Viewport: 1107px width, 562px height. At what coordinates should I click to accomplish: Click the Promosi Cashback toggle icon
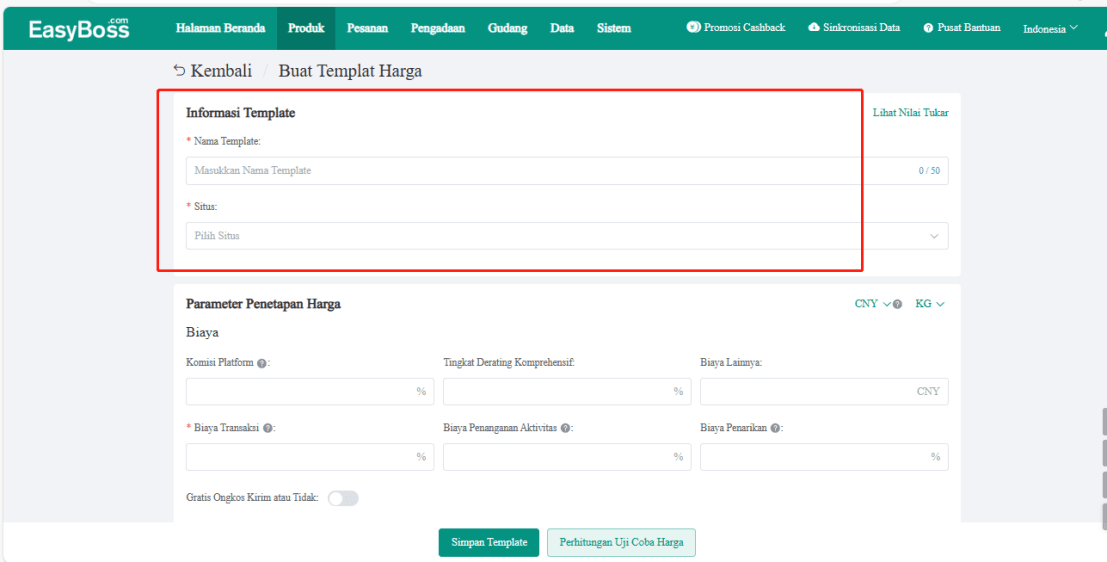tap(693, 27)
